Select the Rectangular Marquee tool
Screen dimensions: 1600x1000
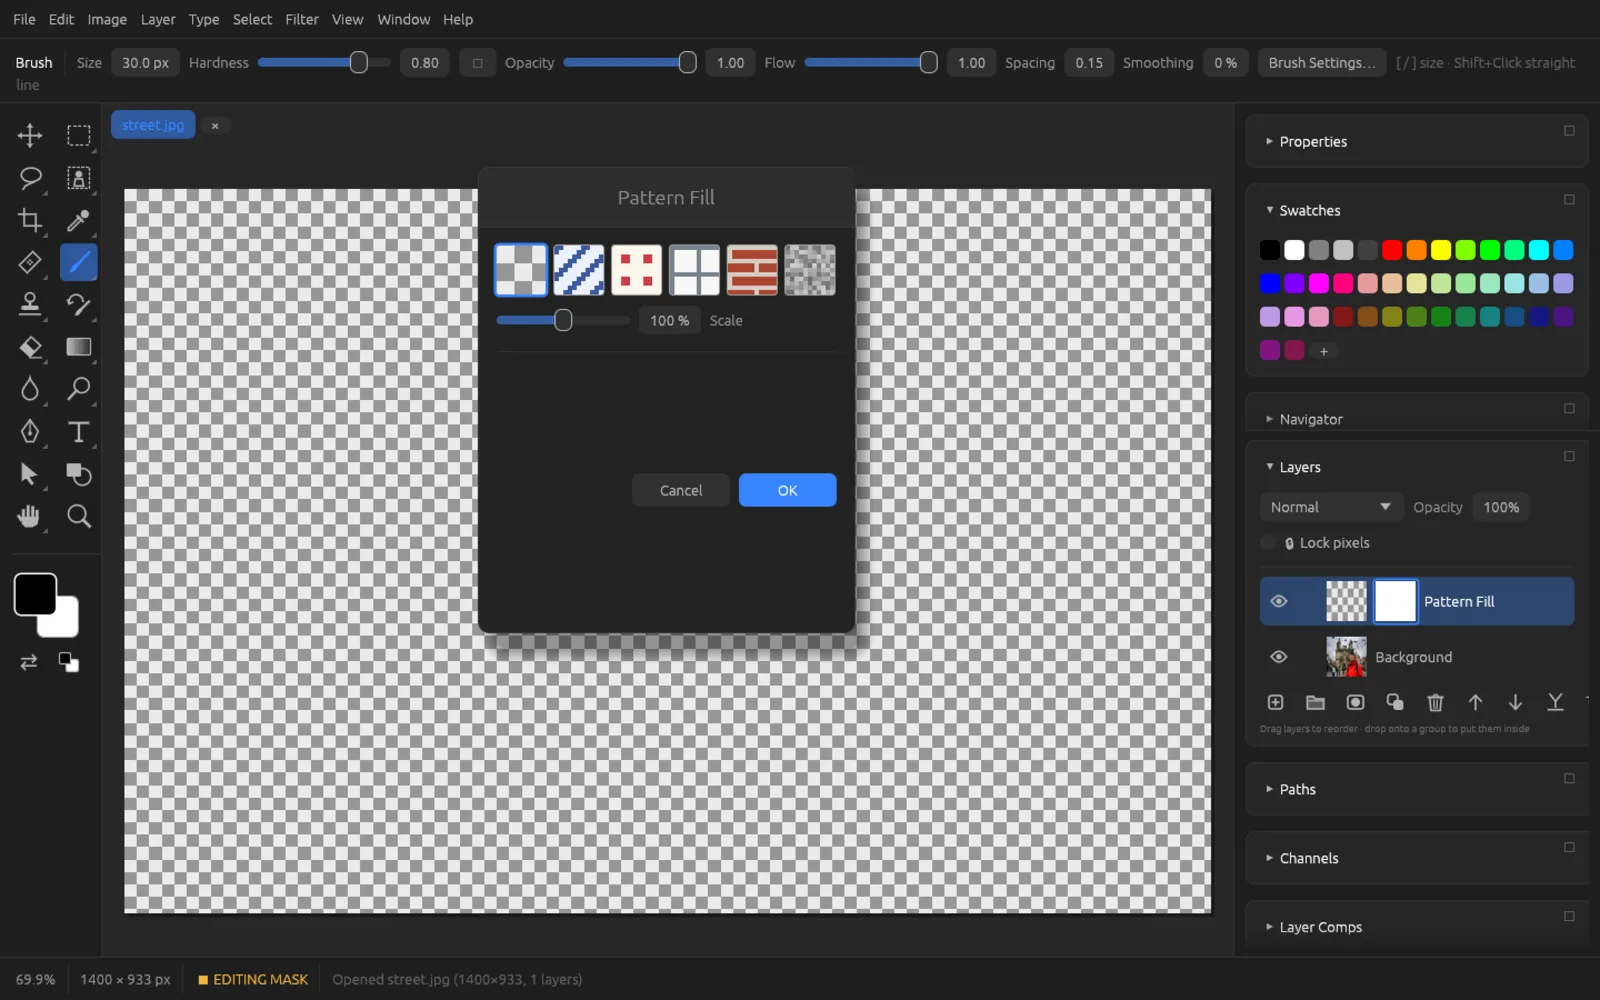coord(78,135)
